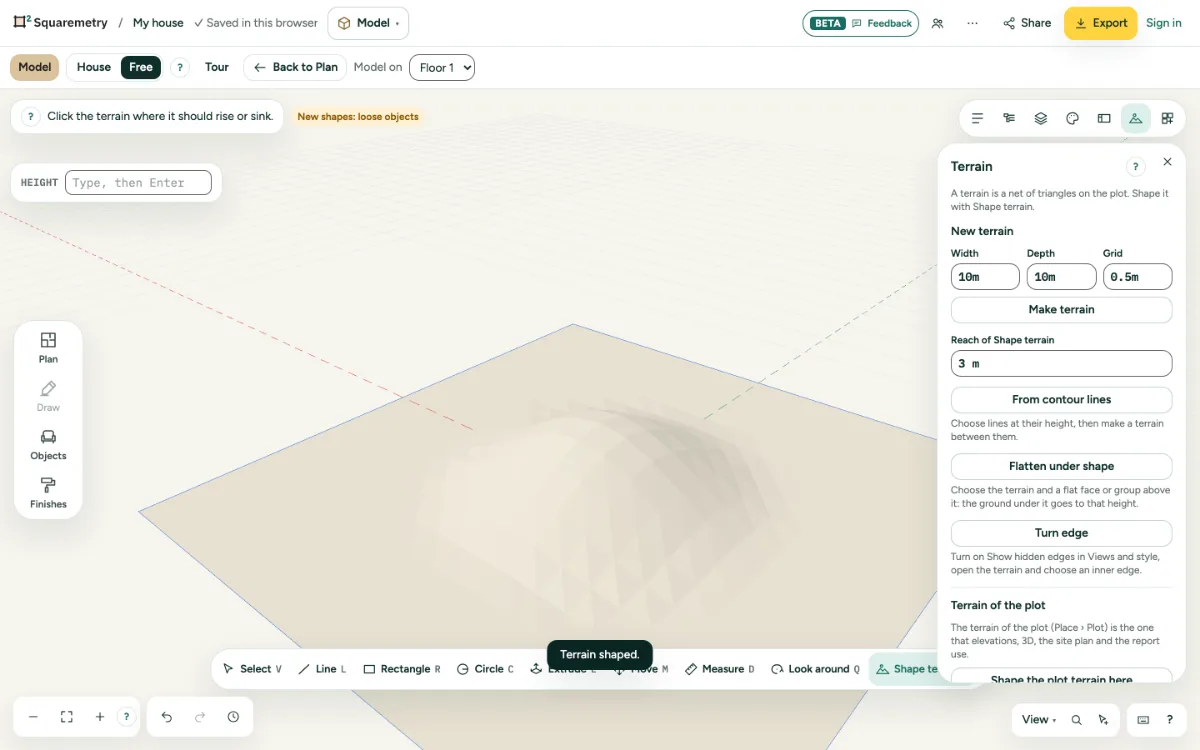The image size is (1200, 750).
Task: Expand the View menu
Action: (x=1039, y=720)
